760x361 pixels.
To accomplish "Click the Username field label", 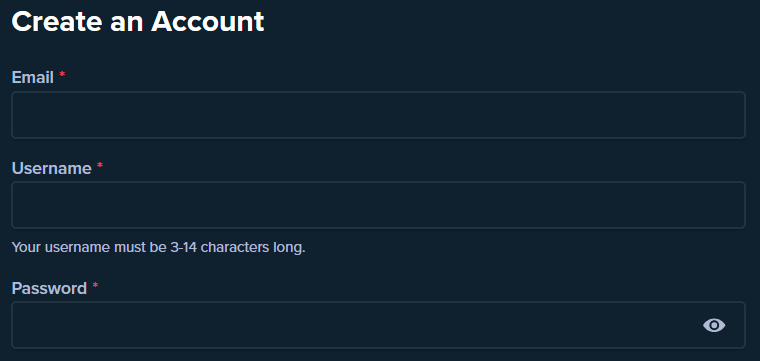I will point(51,168).
